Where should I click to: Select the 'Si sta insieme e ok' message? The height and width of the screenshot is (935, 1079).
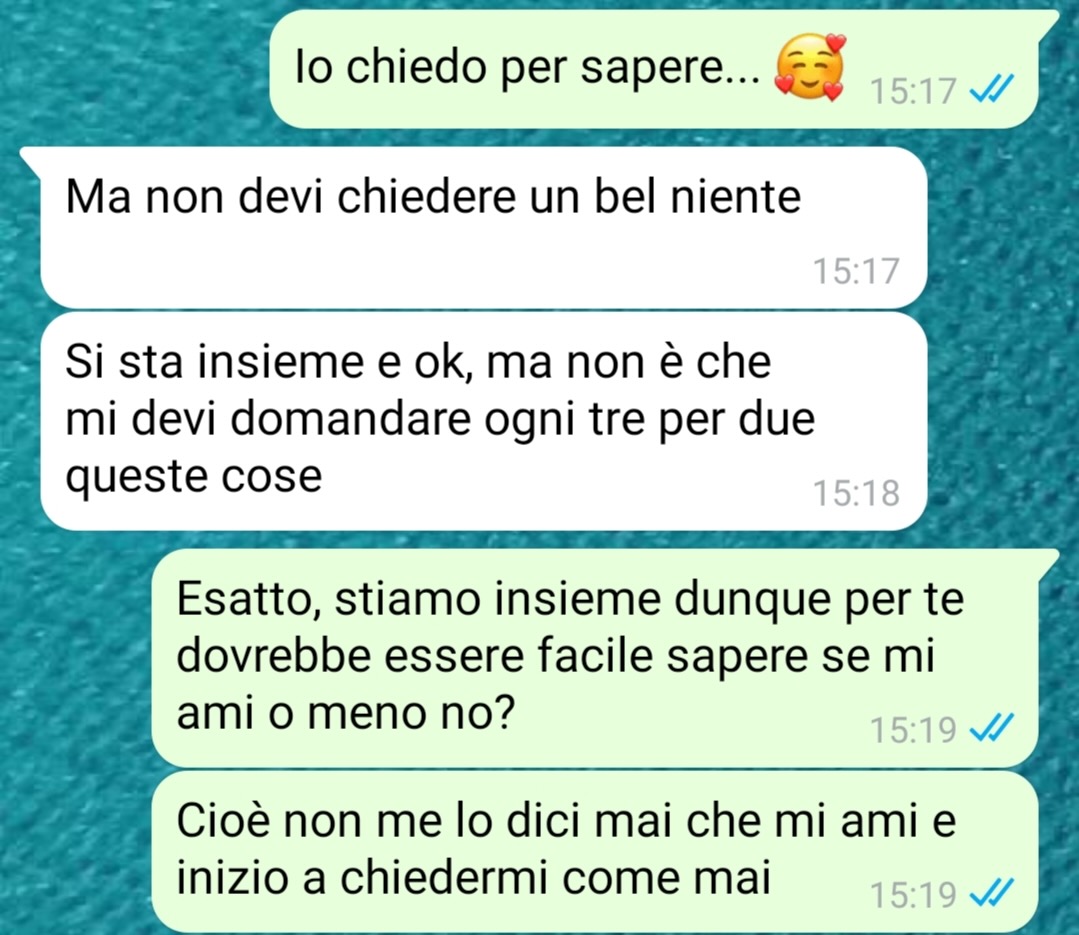pos(484,421)
